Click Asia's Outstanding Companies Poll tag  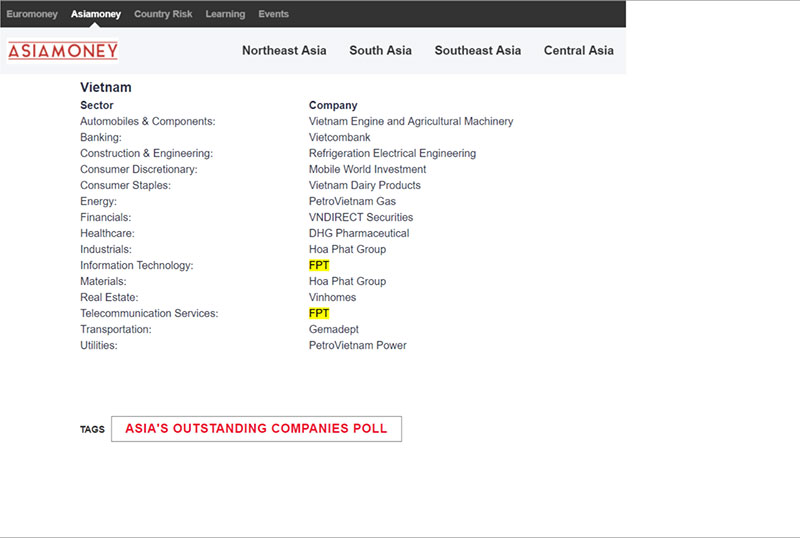coord(256,428)
